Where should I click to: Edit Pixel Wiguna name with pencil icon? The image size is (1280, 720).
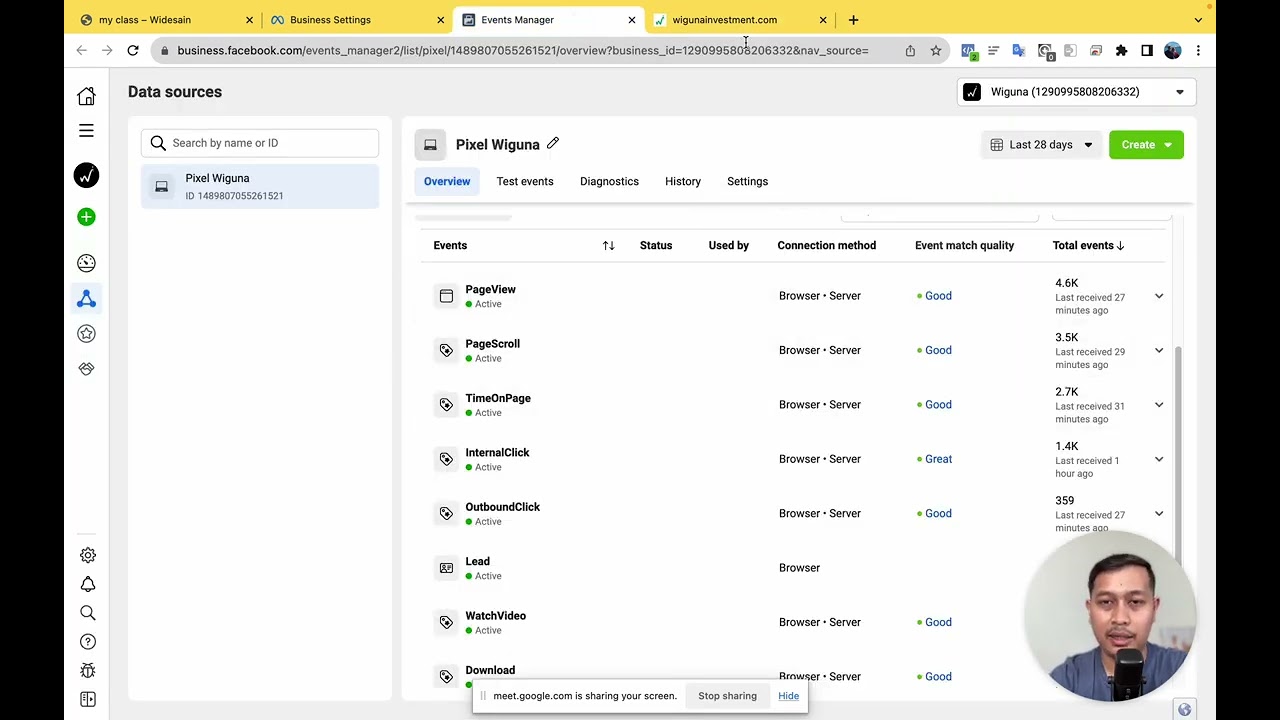553,144
